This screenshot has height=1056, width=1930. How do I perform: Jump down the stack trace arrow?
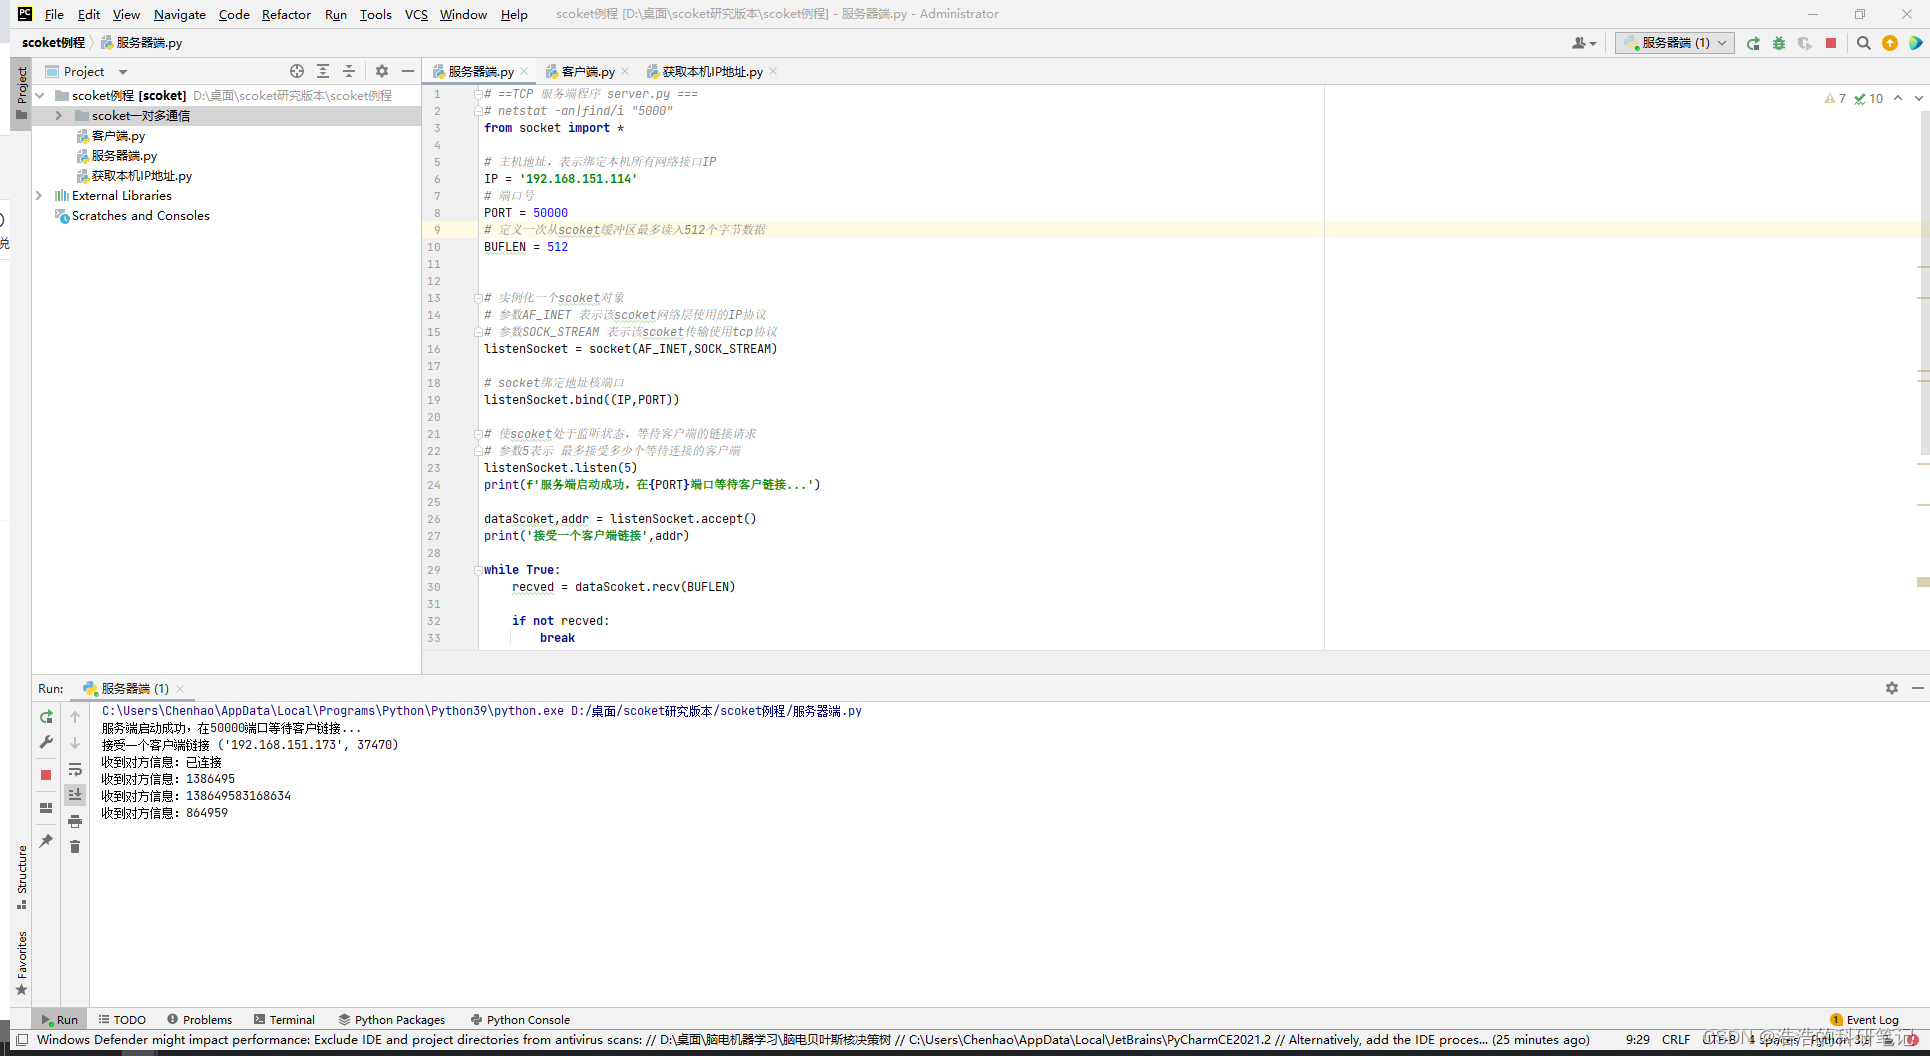click(x=75, y=743)
